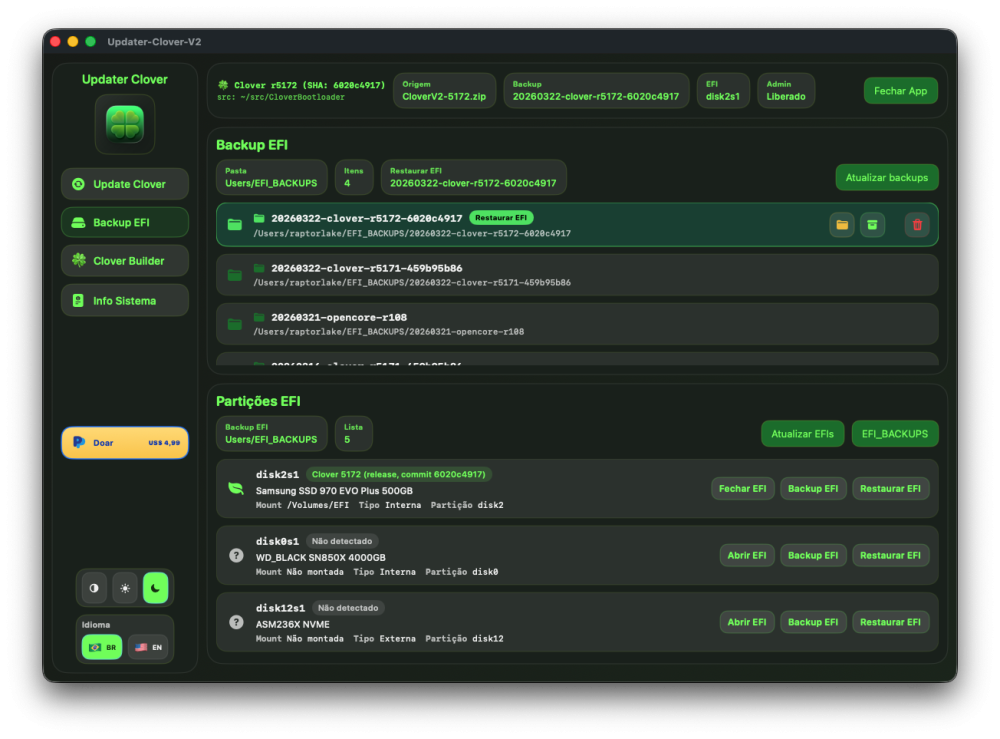This screenshot has width=1000, height=739.
Task: Click the Itens 4 count chip
Action: tap(353, 177)
